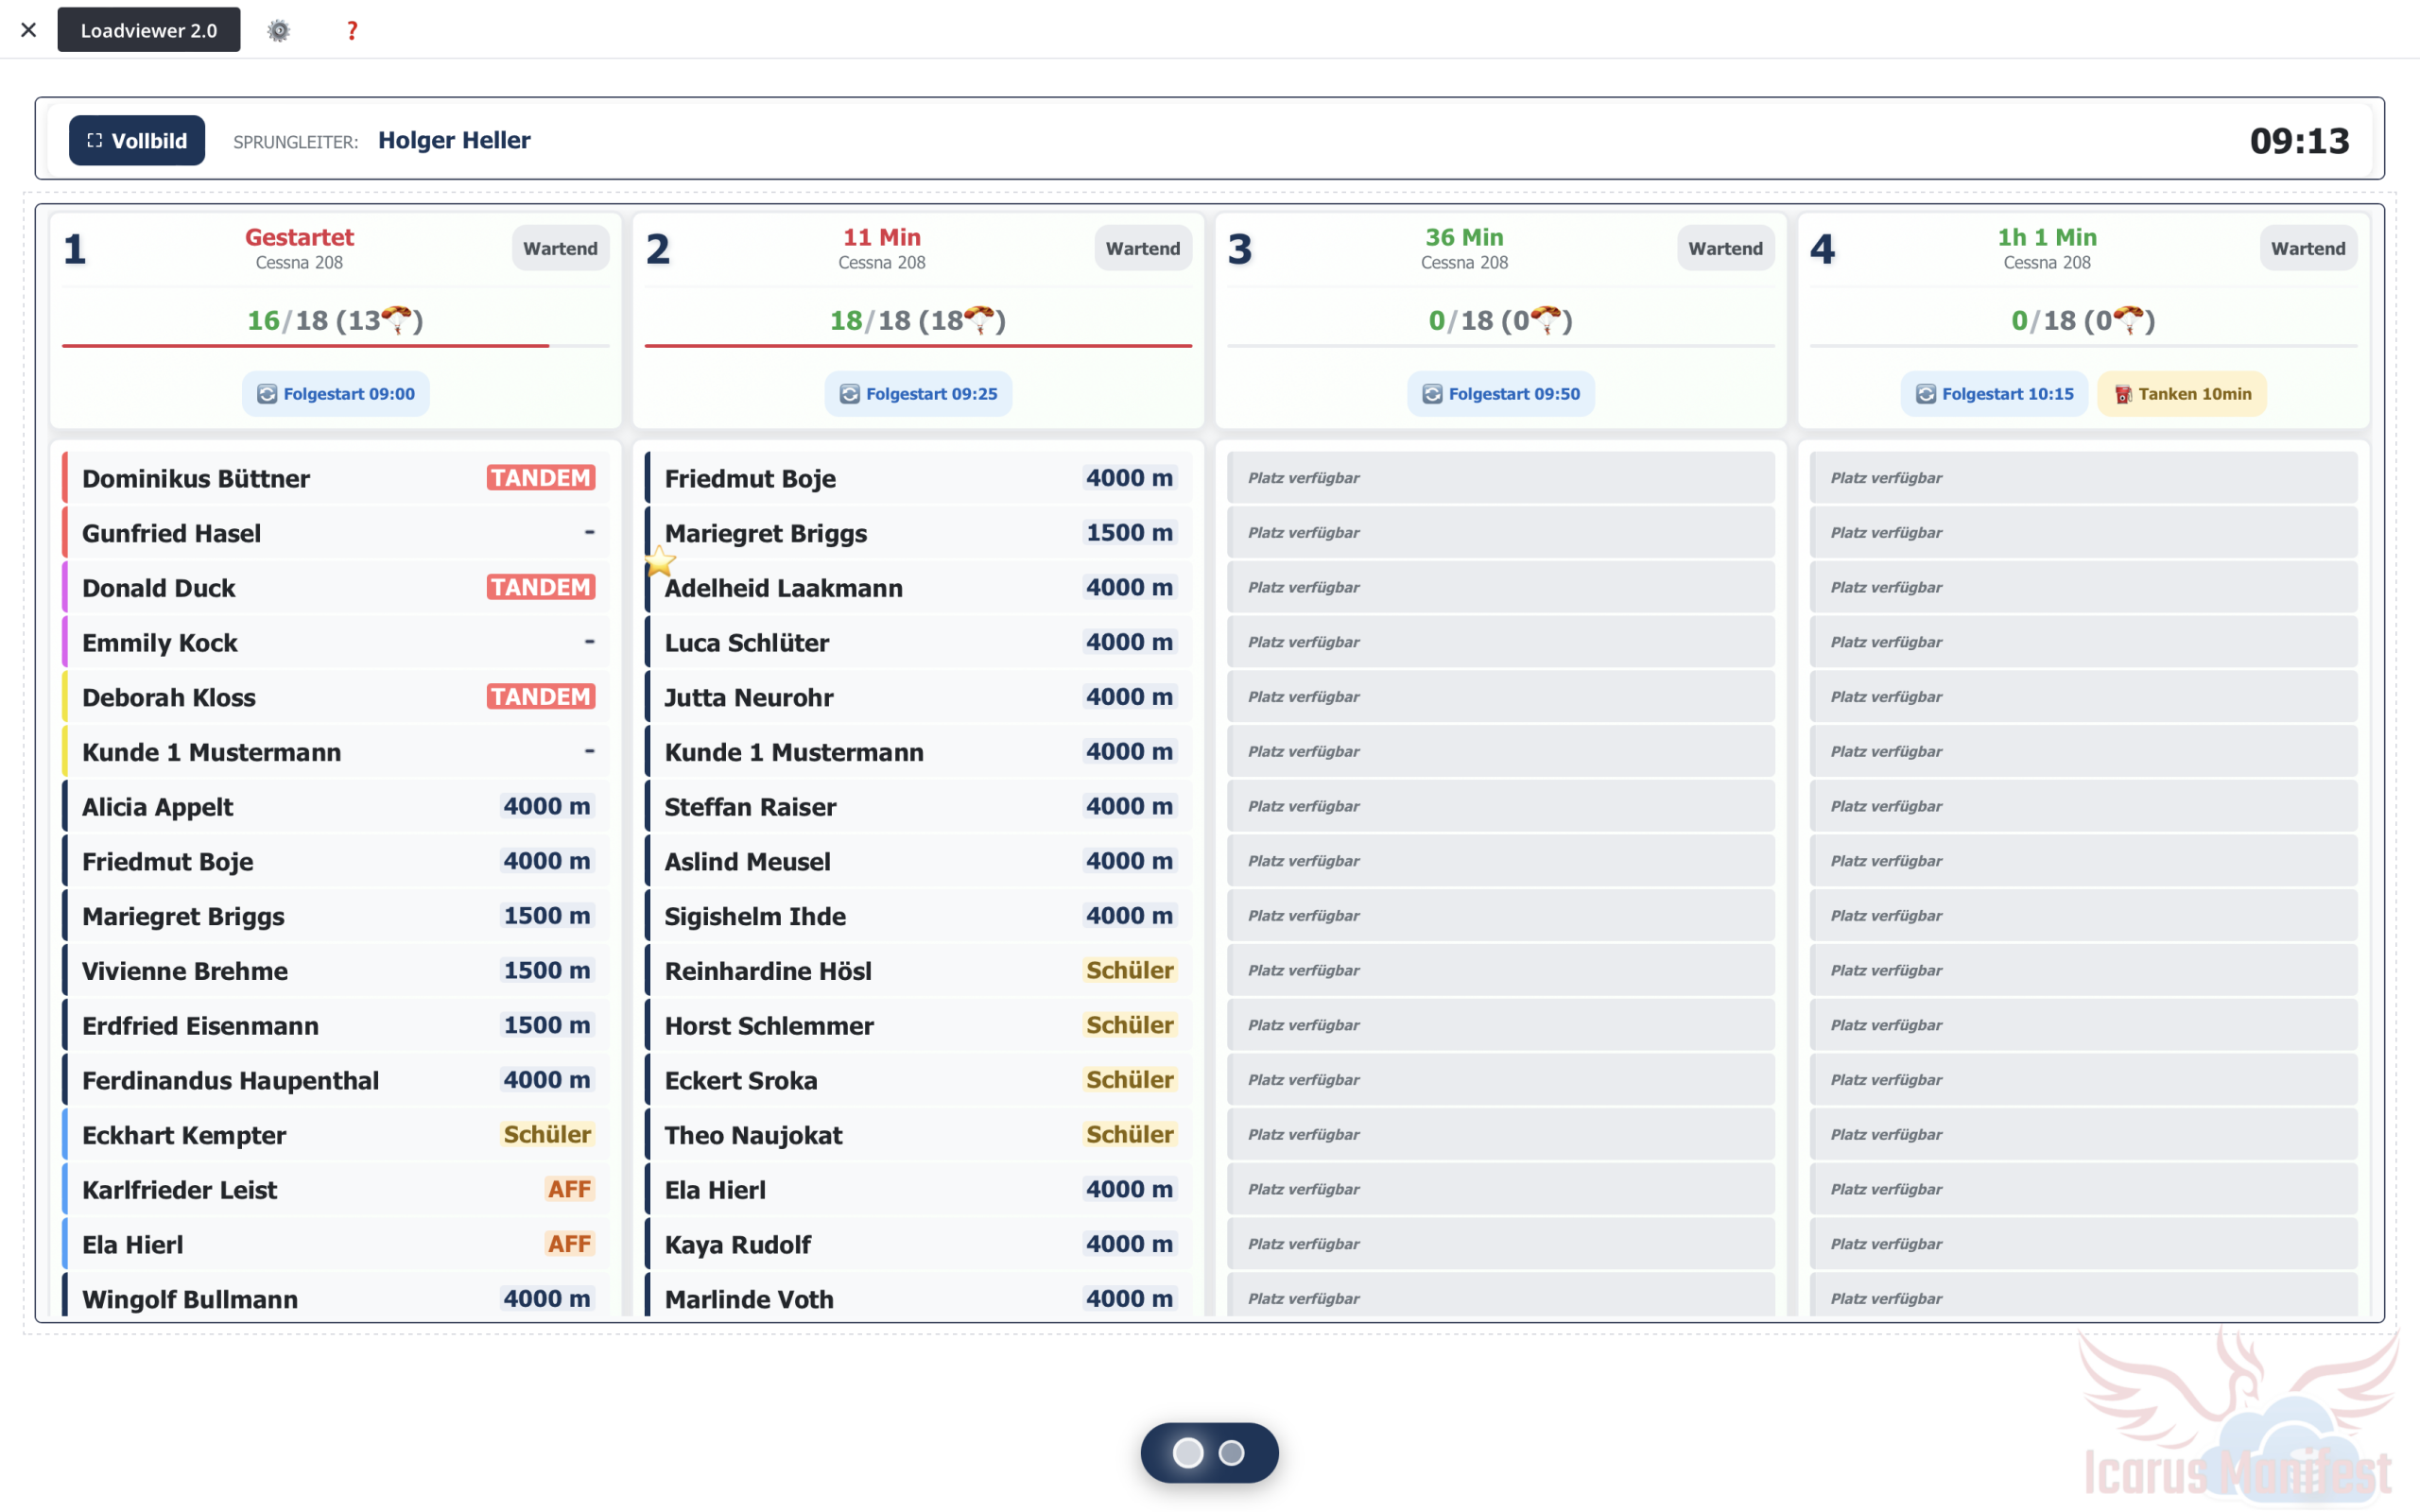
Task: Toggle the Wartend status on load 3
Action: coord(1725,248)
